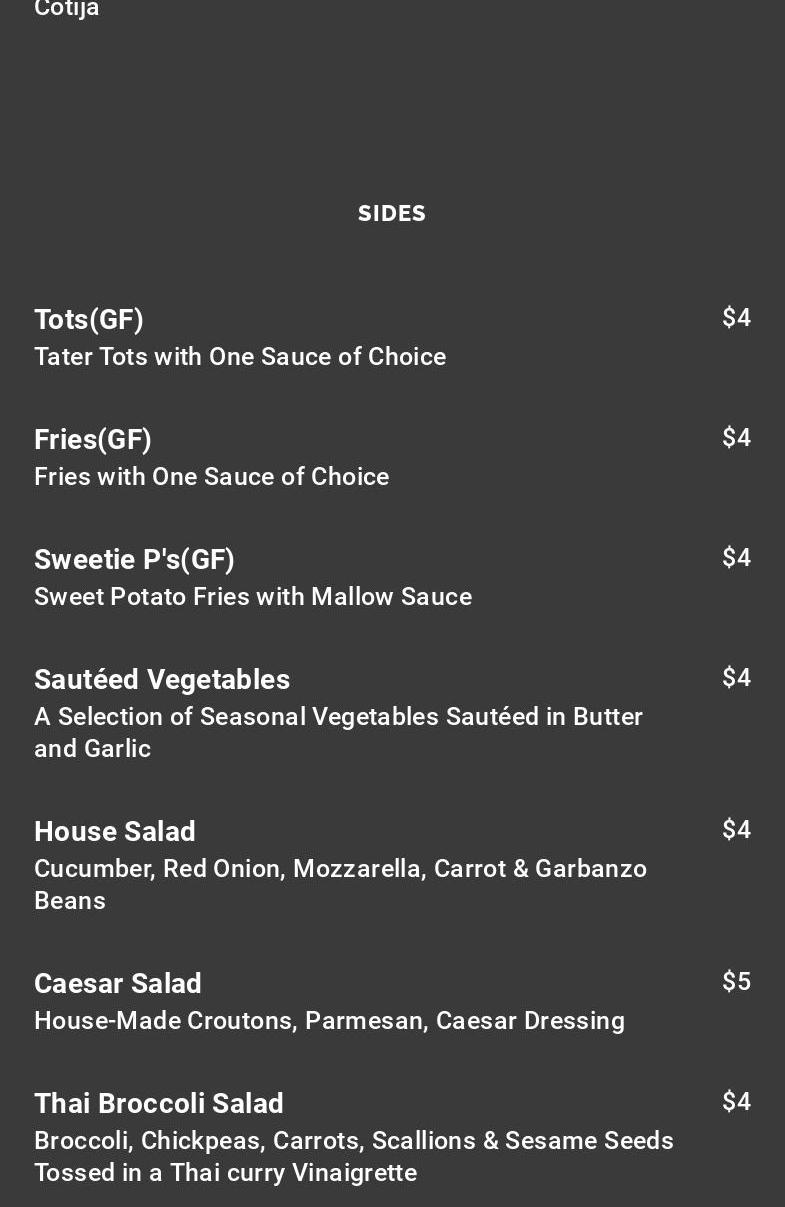Click the $4 price for Sweetie P's
The height and width of the screenshot is (1207, 785).
tap(736, 557)
